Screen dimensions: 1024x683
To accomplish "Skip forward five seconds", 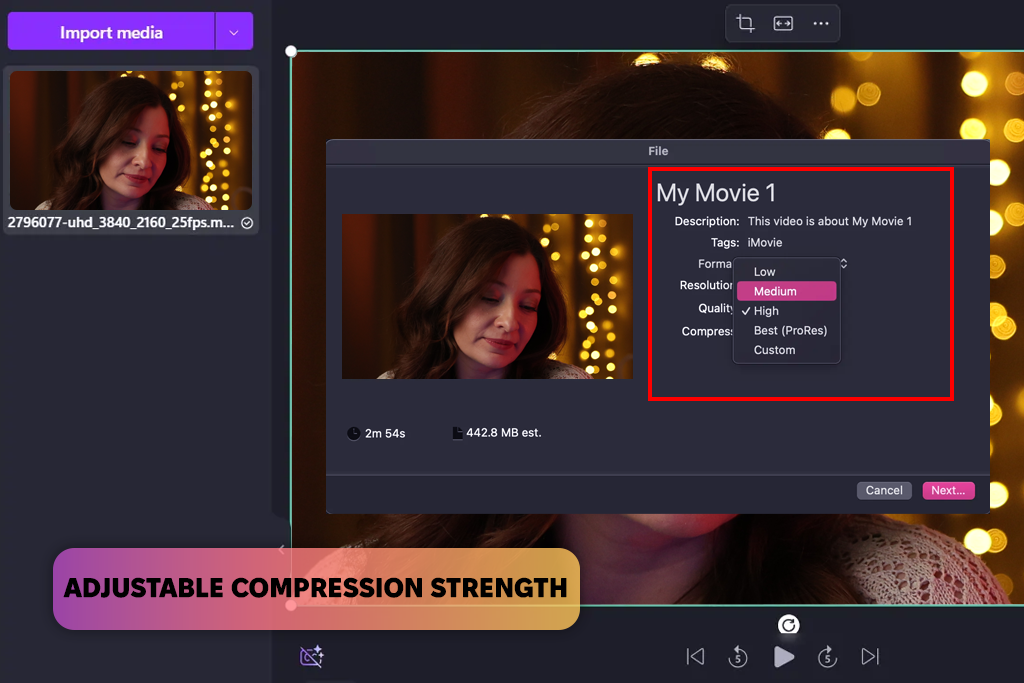I will (827, 656).
